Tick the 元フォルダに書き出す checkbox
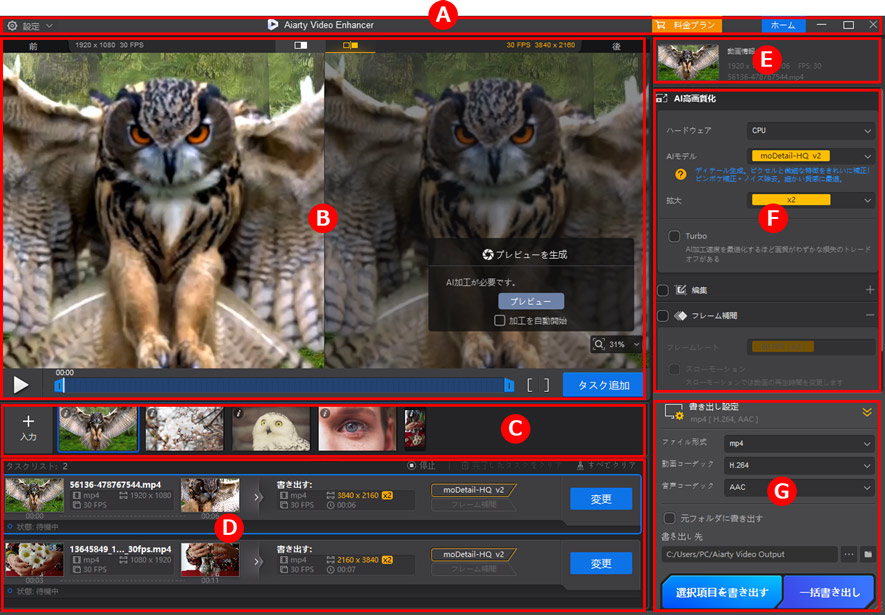Screen dimensions: 885x615 pos(669,518)
